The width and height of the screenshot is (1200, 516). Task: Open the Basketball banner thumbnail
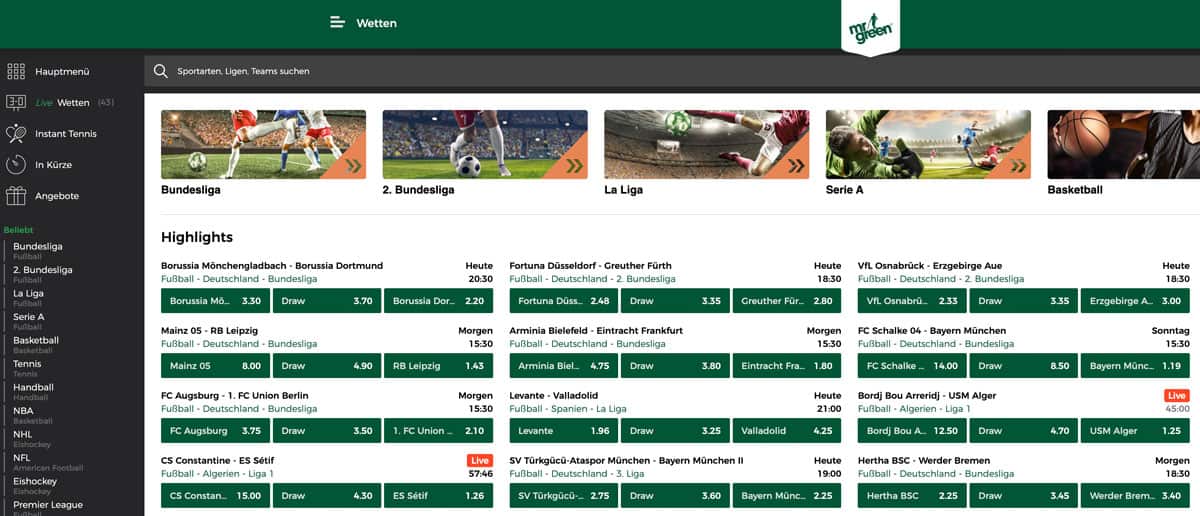click(1123, 144)
